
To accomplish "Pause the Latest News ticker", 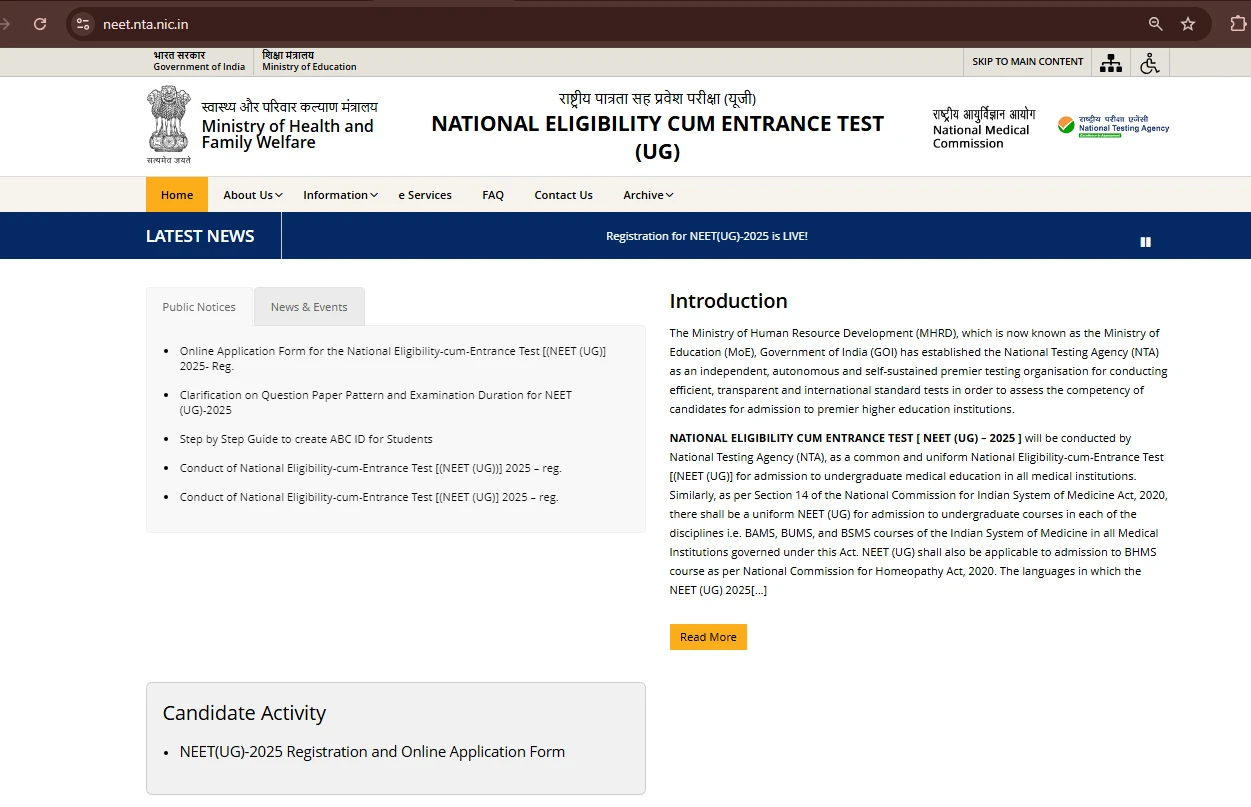I will (1145, 241).
